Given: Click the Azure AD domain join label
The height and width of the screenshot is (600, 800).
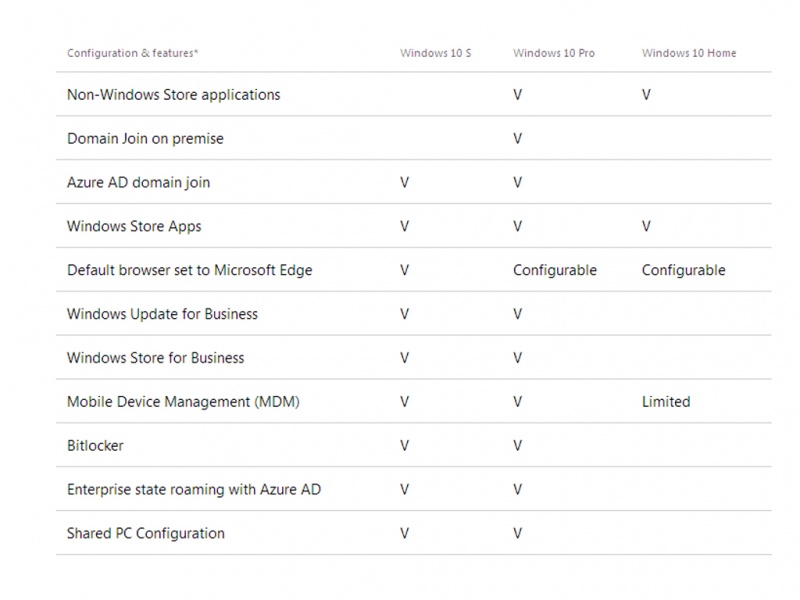Looking at the screenshot, I should point(138,183).
